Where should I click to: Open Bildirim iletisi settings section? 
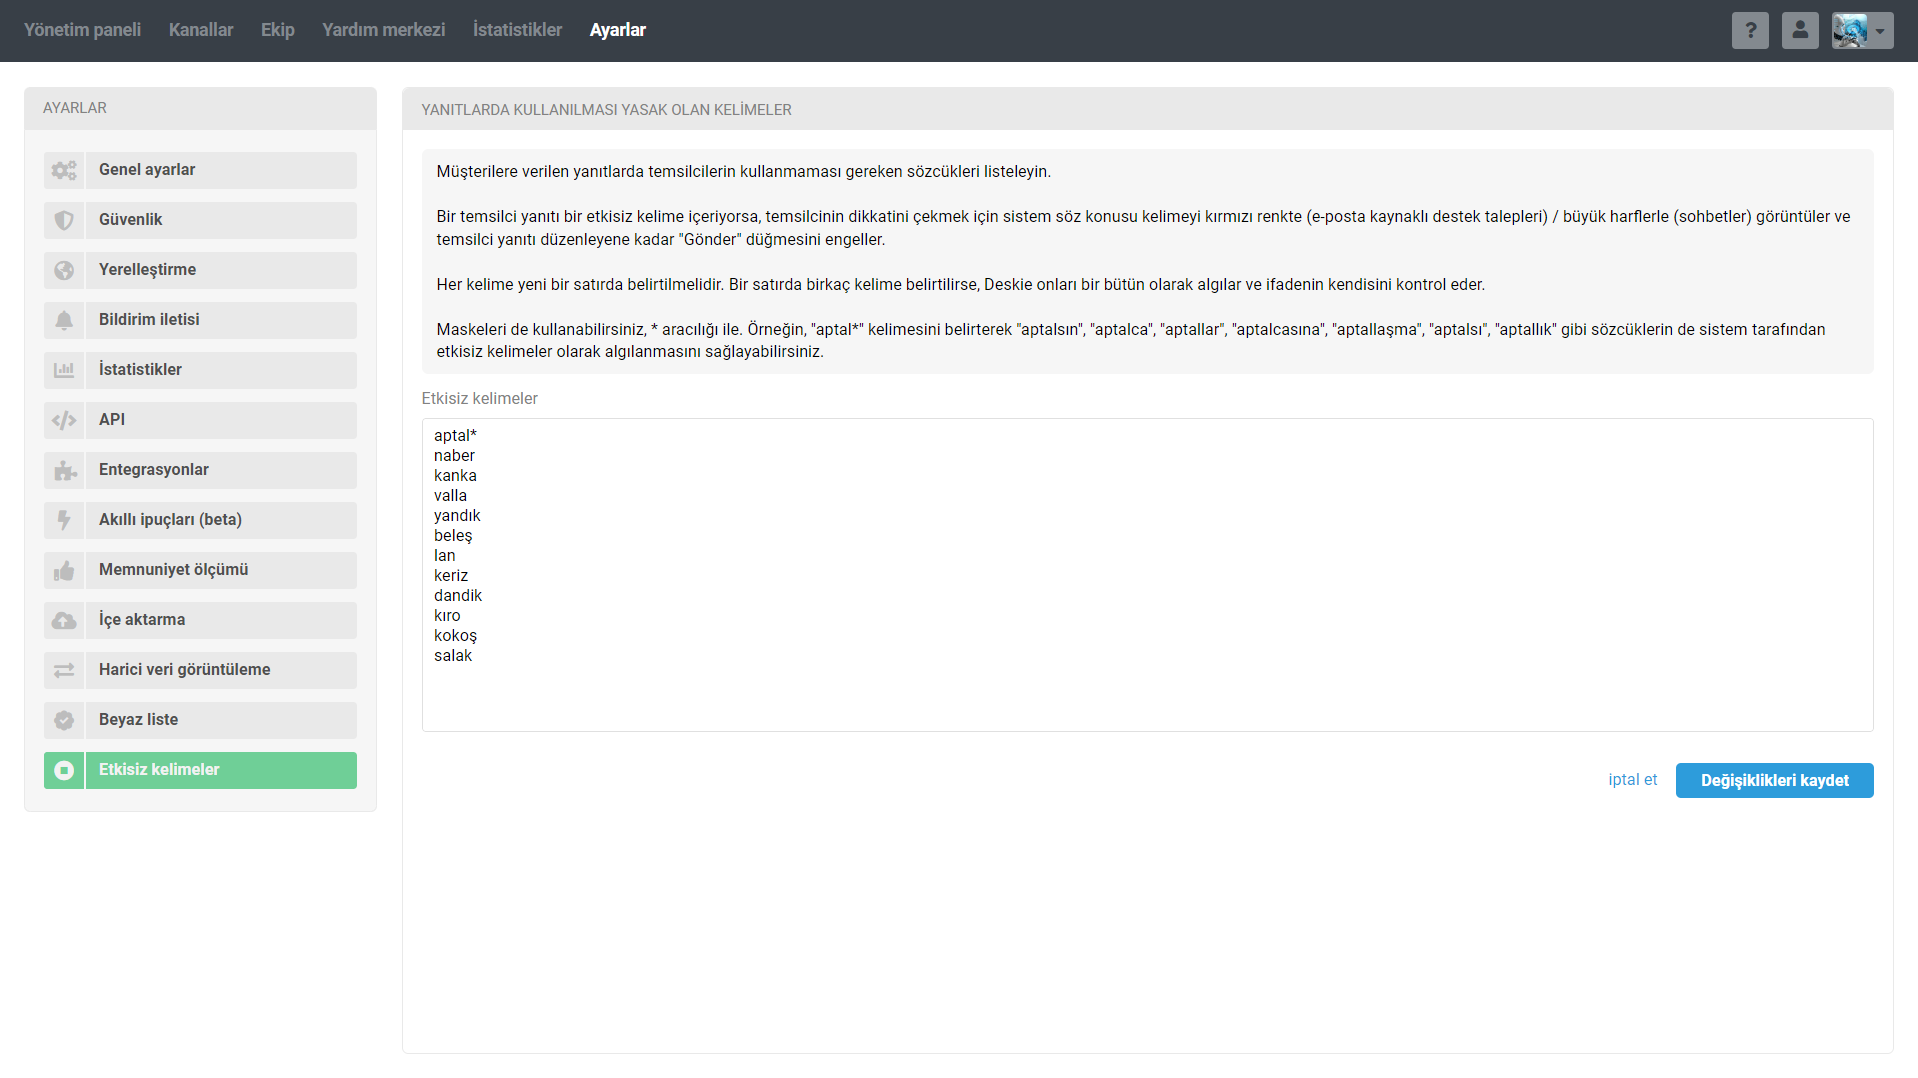pos(200,320)
